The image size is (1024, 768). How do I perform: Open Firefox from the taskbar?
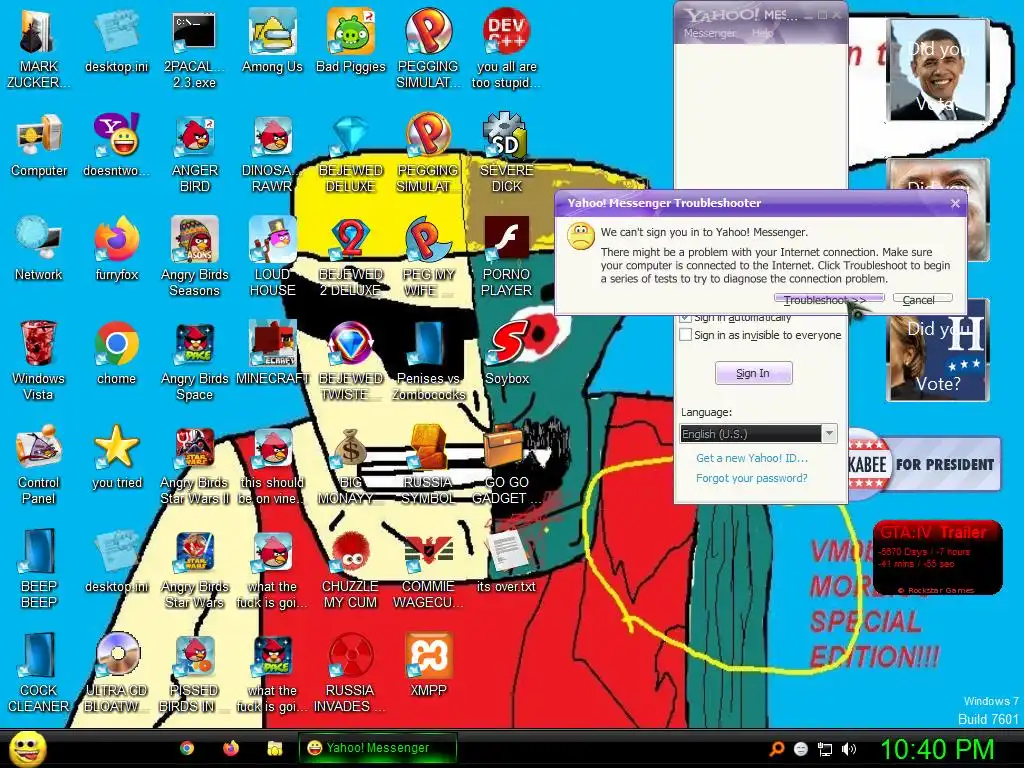(231, 748)
